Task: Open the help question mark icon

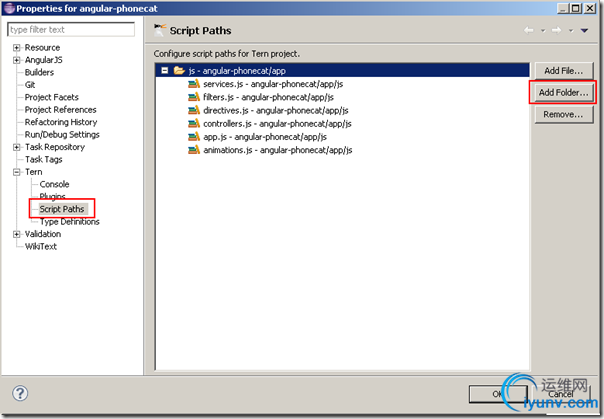Action: click(x=20, y=393)
